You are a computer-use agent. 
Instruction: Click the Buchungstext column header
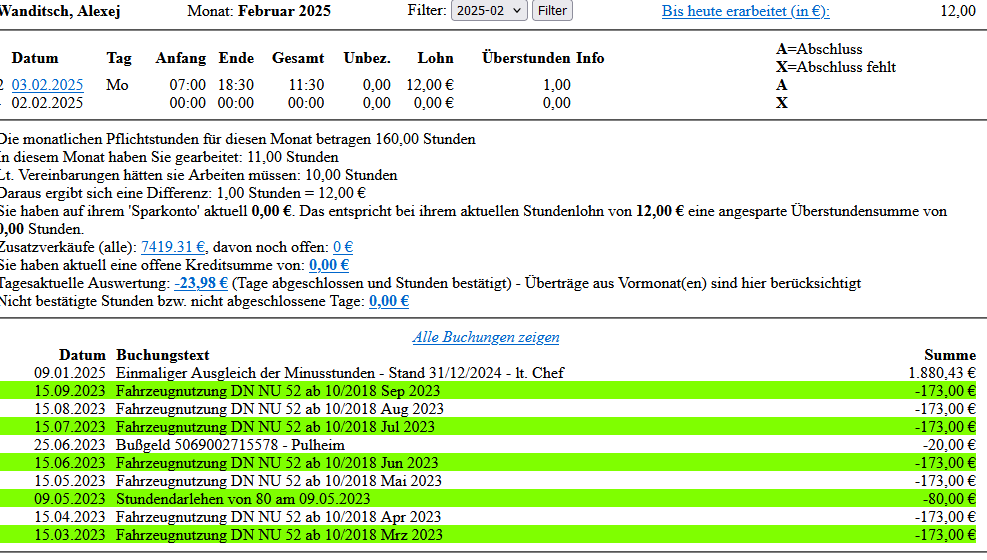pyautogui.click(x=162, y=355)
